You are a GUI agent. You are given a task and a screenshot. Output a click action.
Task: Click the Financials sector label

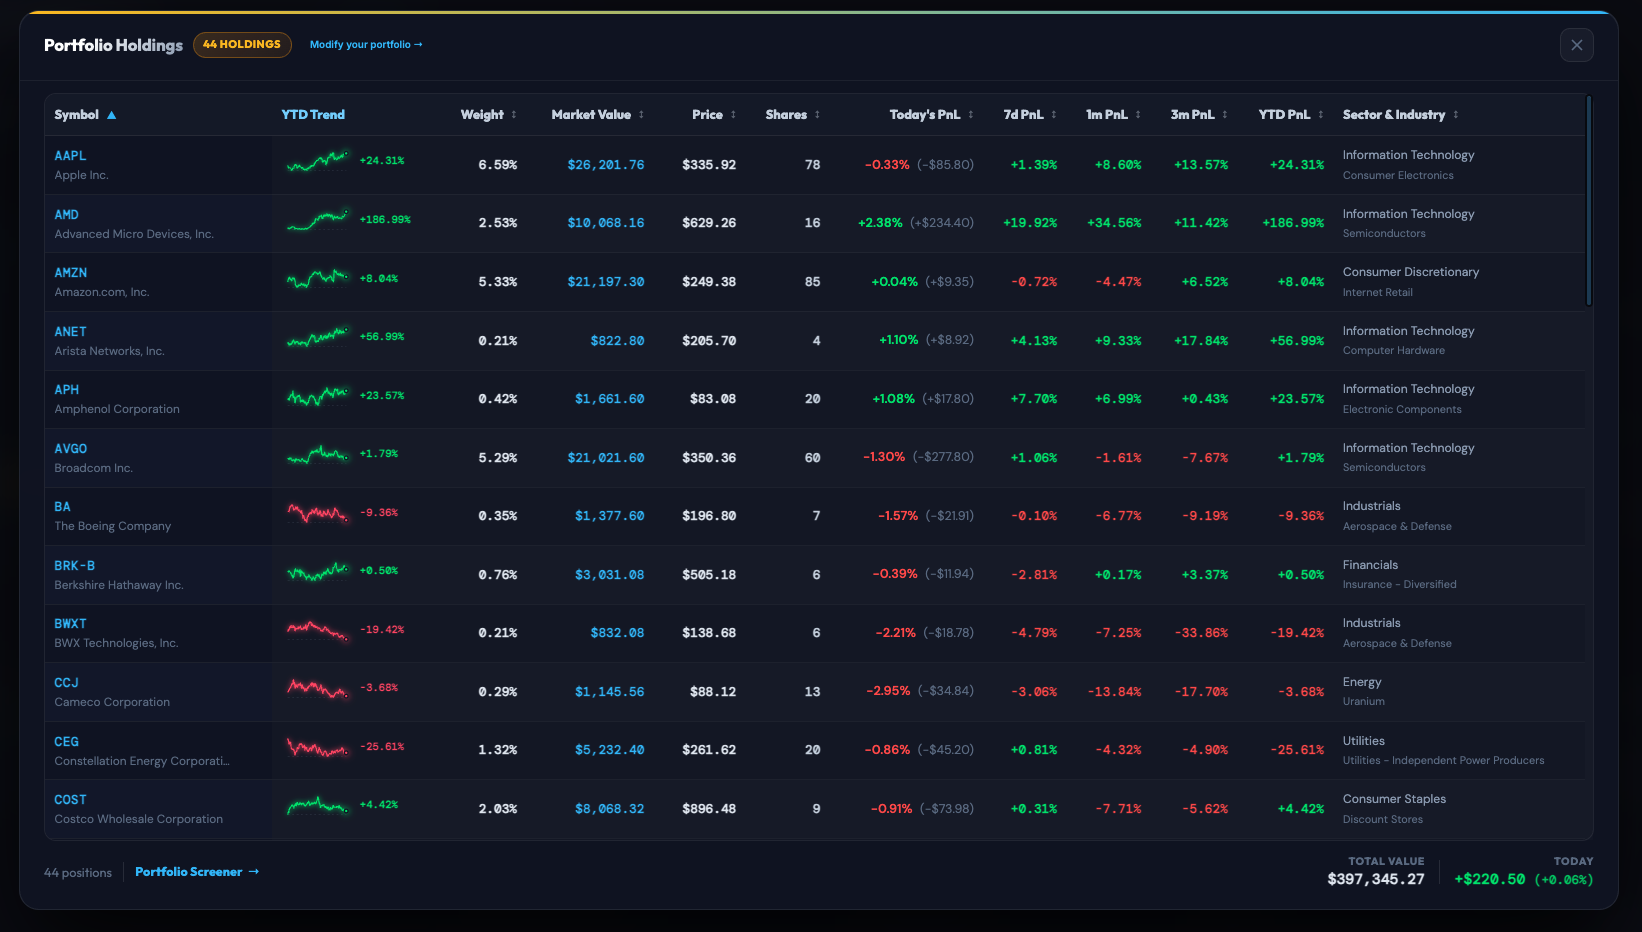coord(1370,565)
